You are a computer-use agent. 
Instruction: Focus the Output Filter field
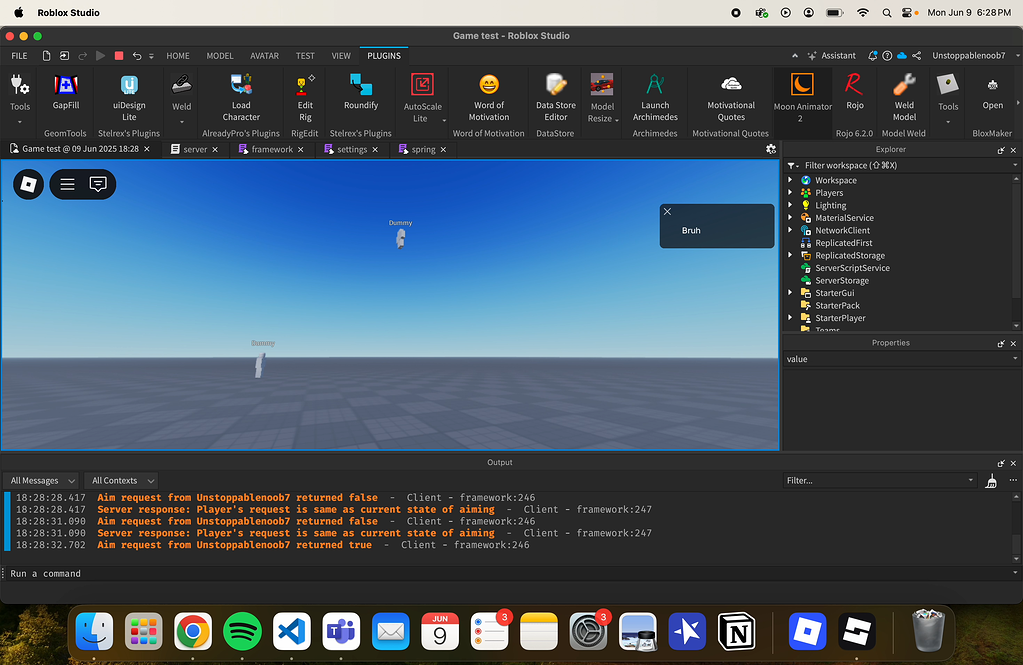click(x=879, y=480)
